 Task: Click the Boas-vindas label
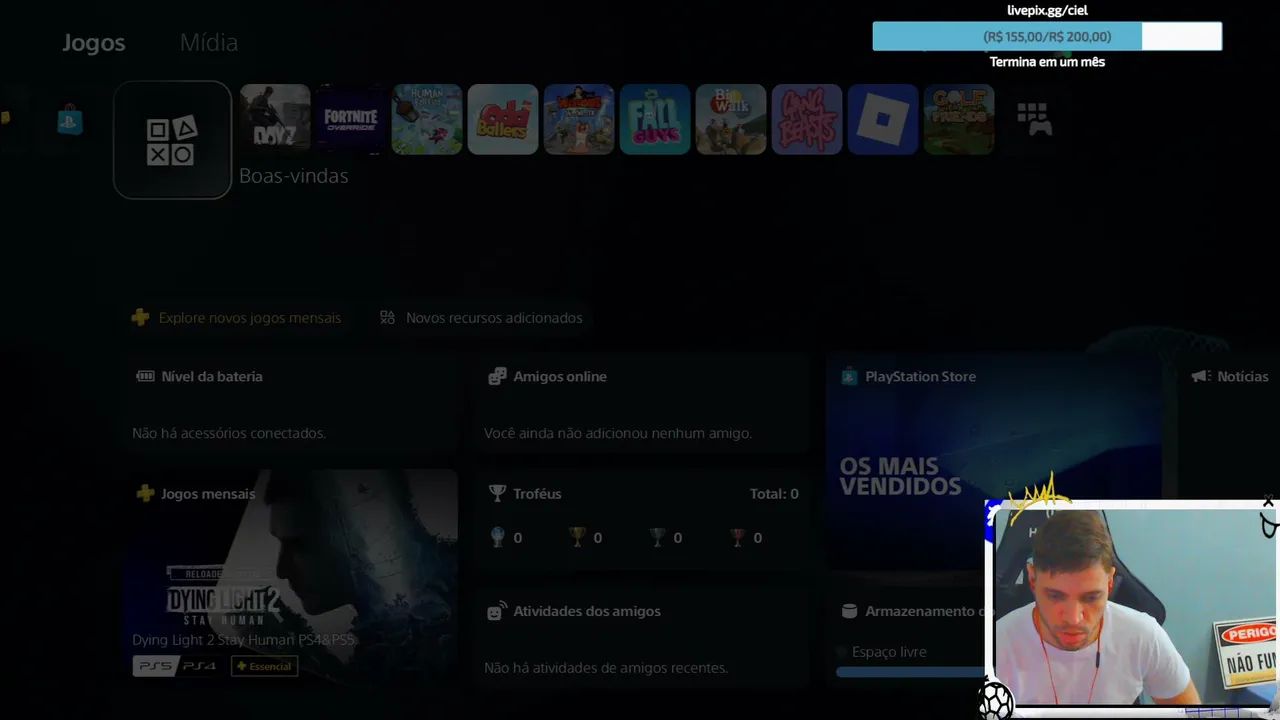[x=294, y=176]
